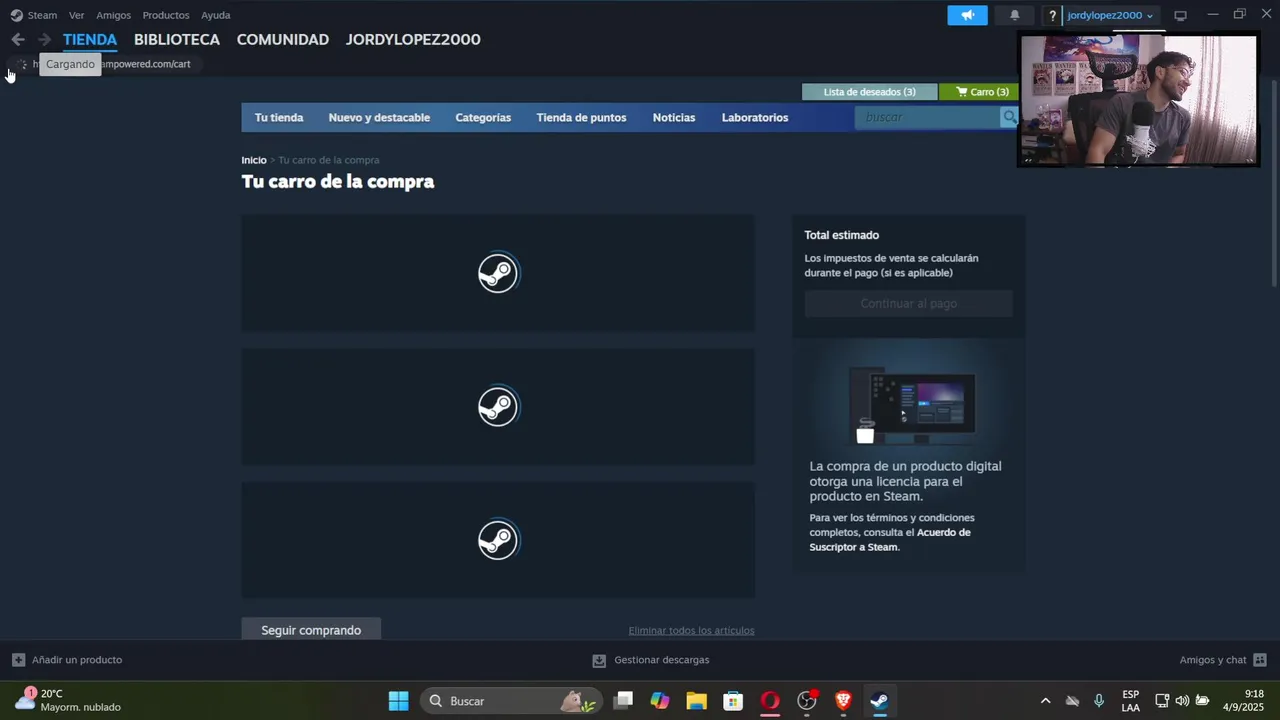The image size is (1280, 720).
Task: Open the Steam menu
Action: click(42, 15)
